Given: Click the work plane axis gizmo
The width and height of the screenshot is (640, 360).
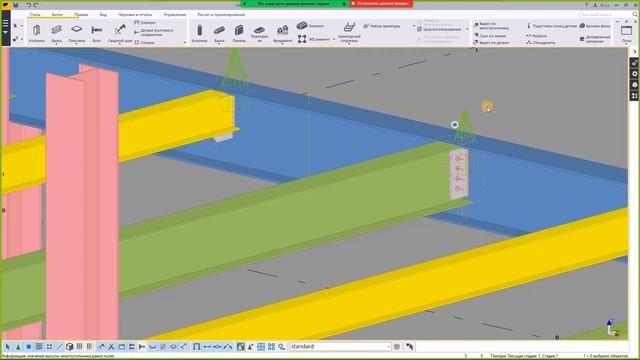Looking at the screenshot, I should click(613, 328).
